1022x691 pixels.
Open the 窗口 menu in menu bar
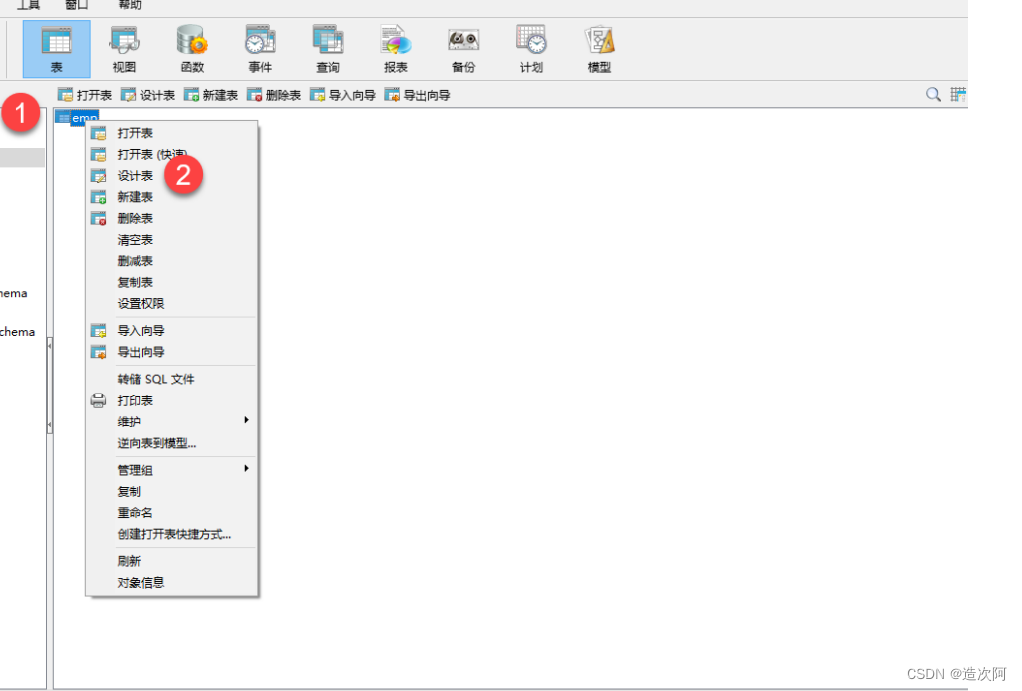pos(76,5)
